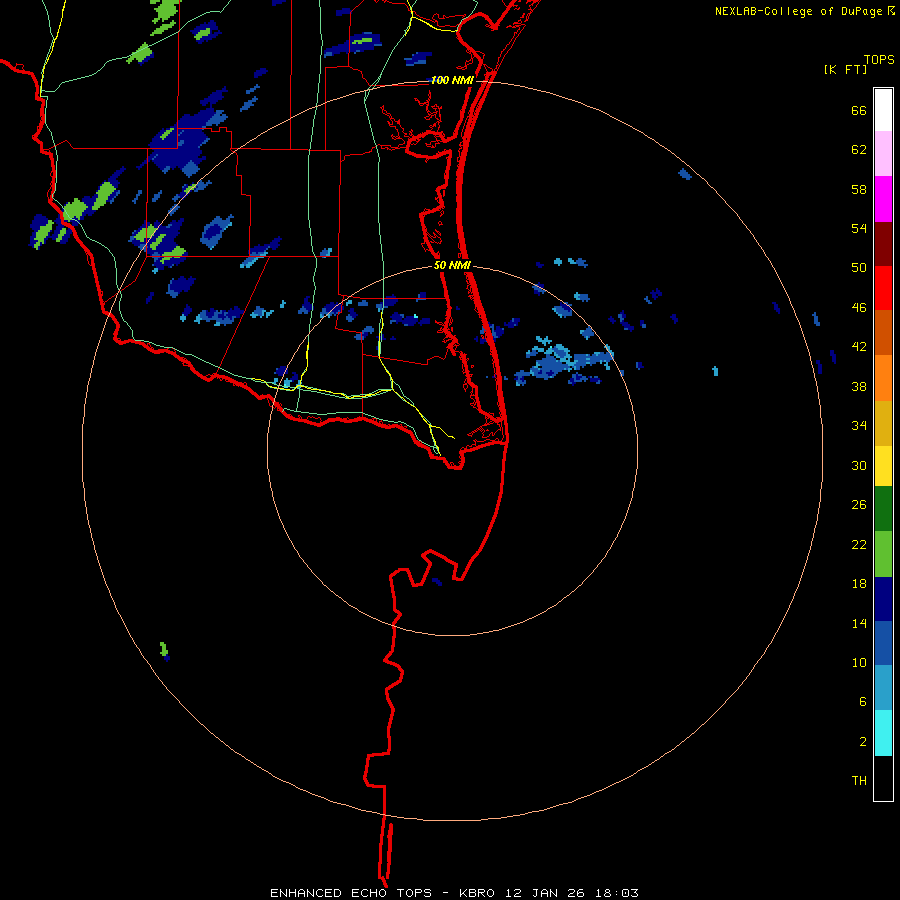Viewport: 900px width, 900px height.
Task: Click the 50 NMI range ring label
Action: [x=452, y=265]
